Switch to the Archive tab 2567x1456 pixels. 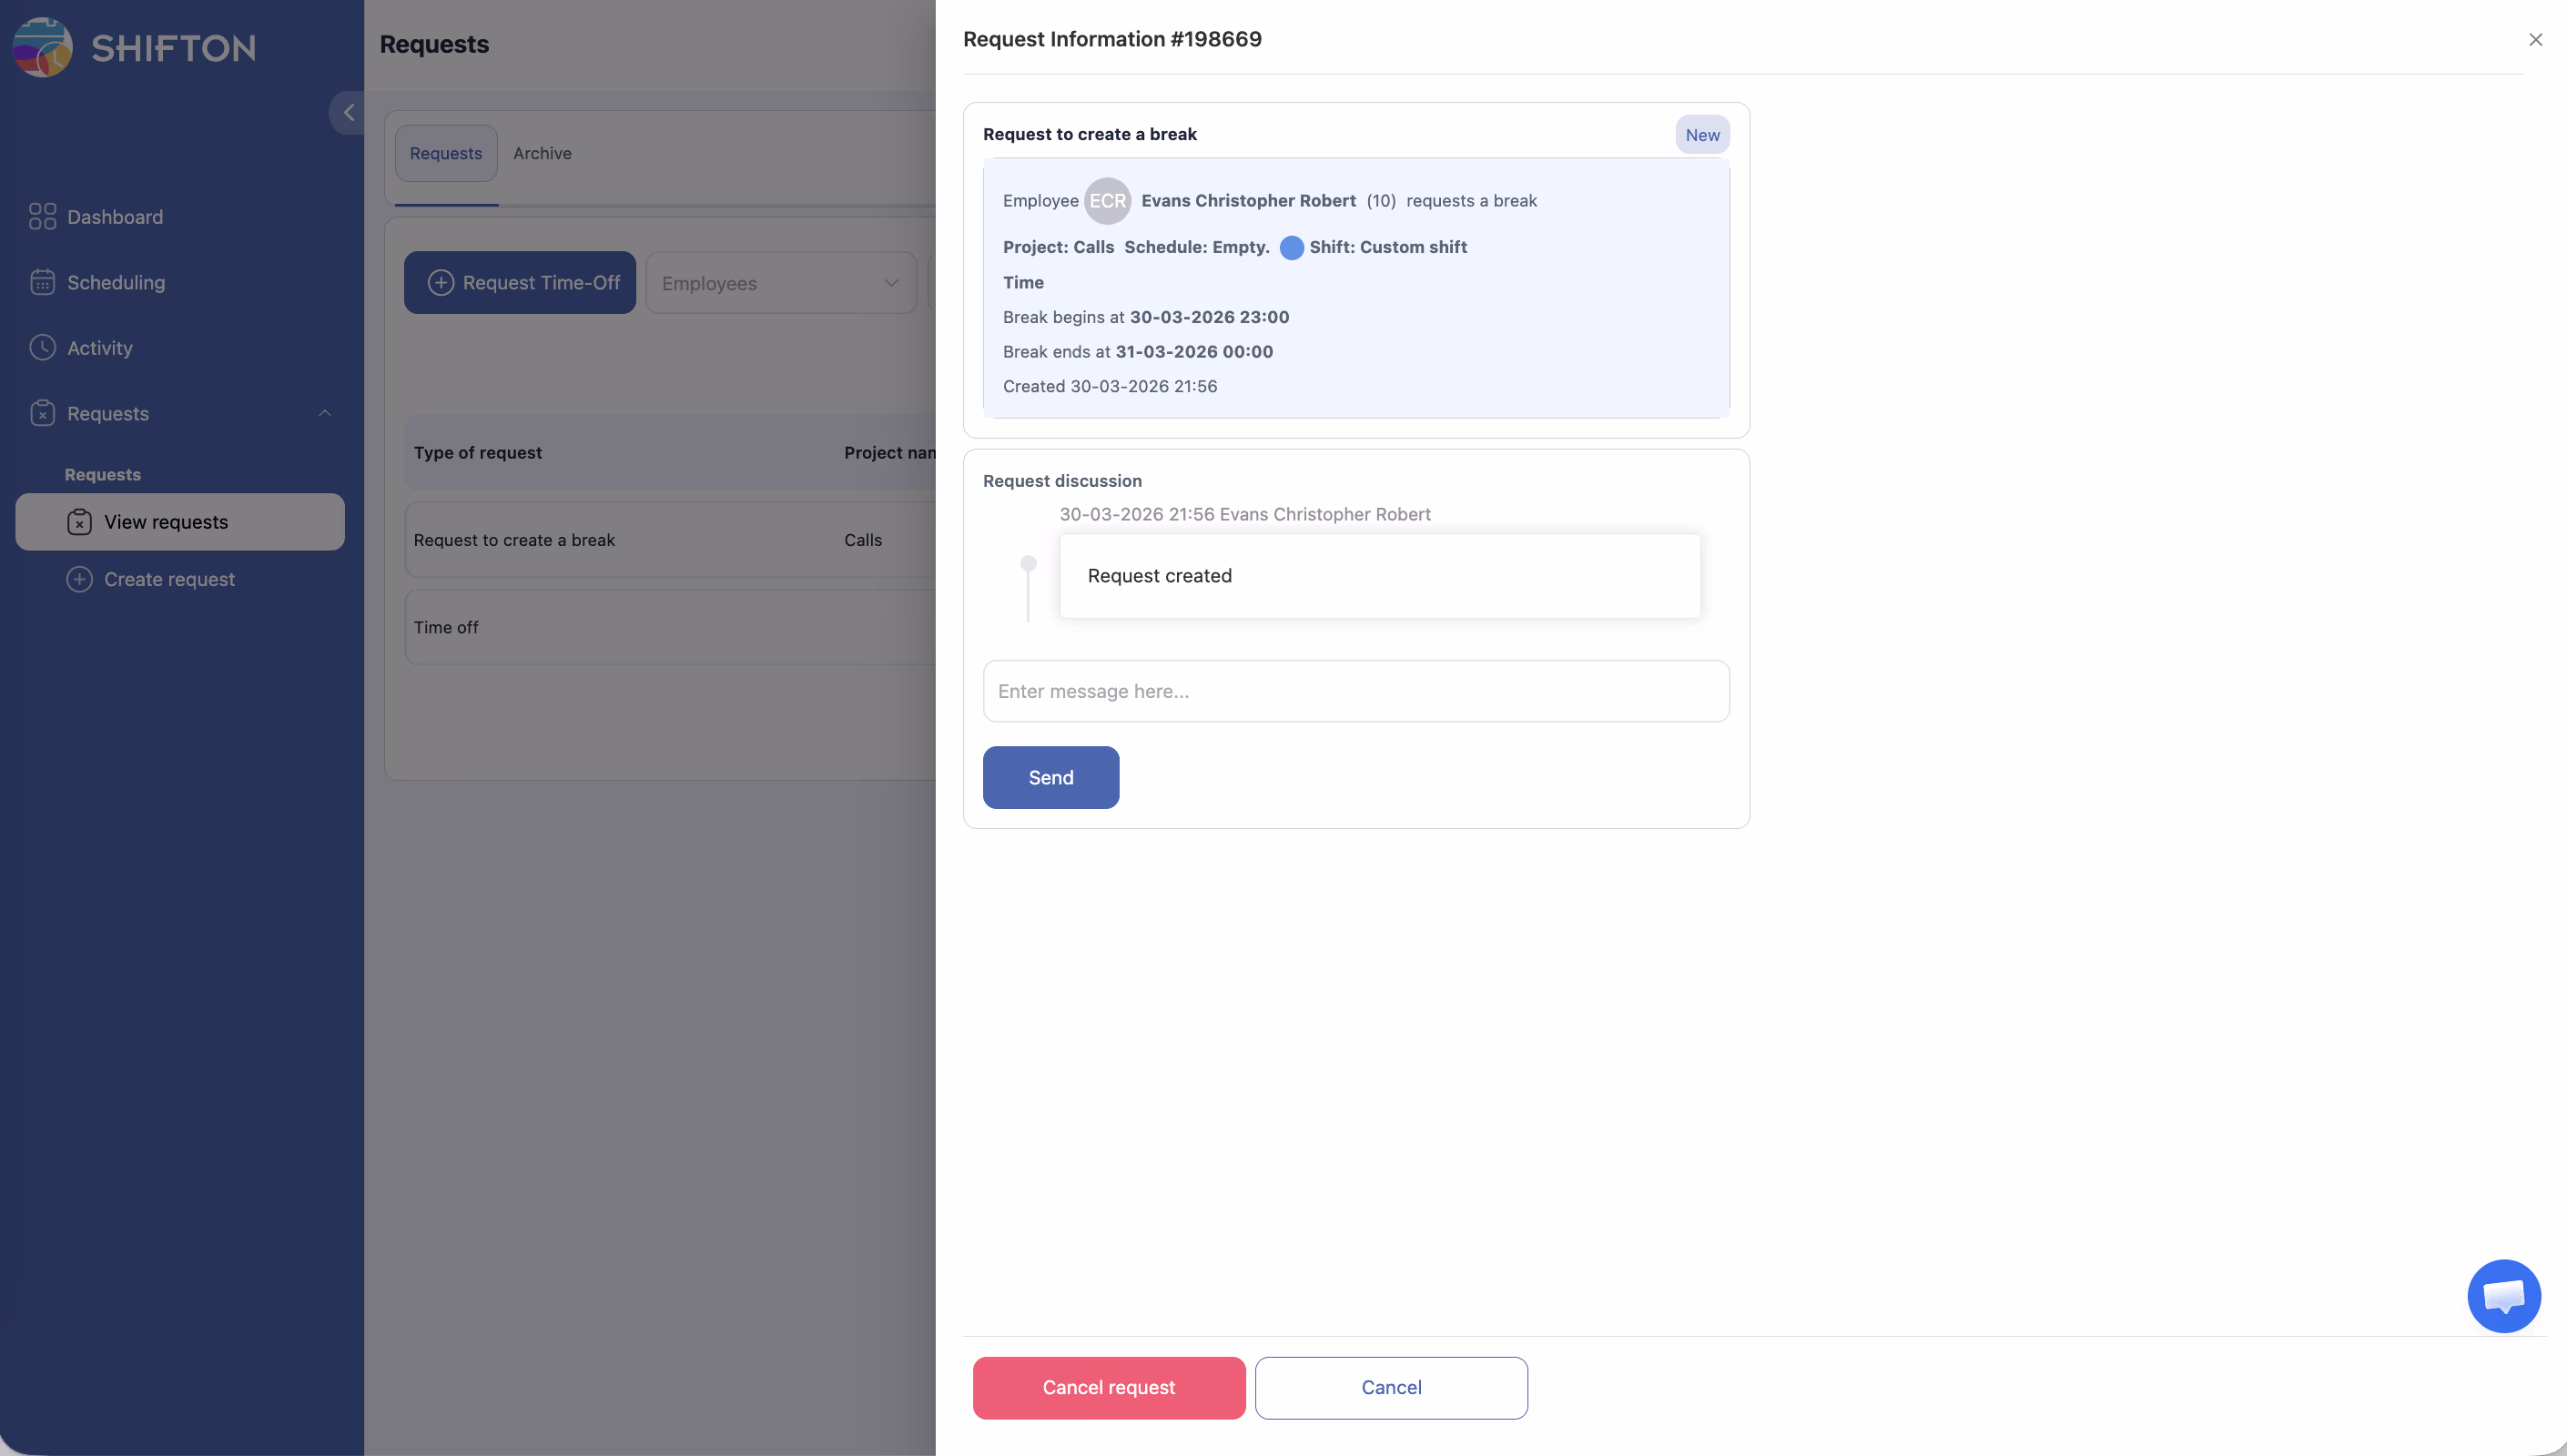tap(542, 153)
